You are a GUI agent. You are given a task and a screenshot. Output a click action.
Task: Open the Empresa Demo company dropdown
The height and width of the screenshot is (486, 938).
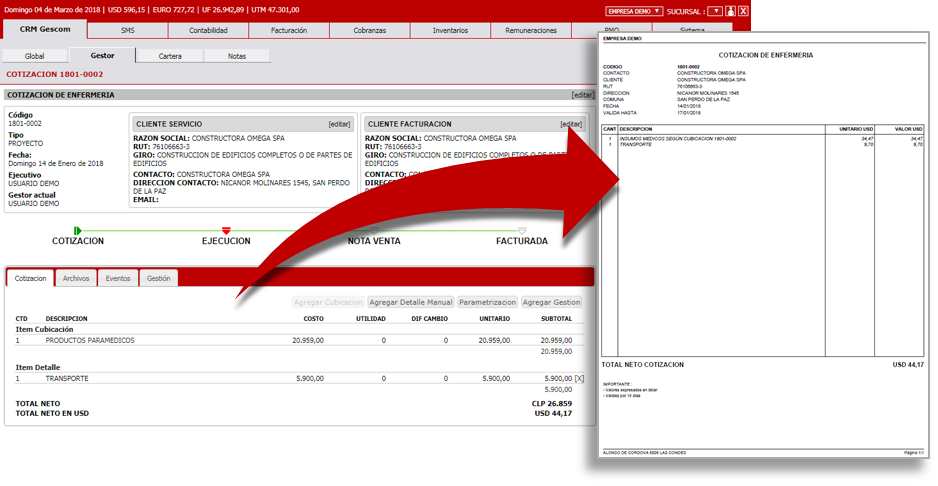click(634, 11)
